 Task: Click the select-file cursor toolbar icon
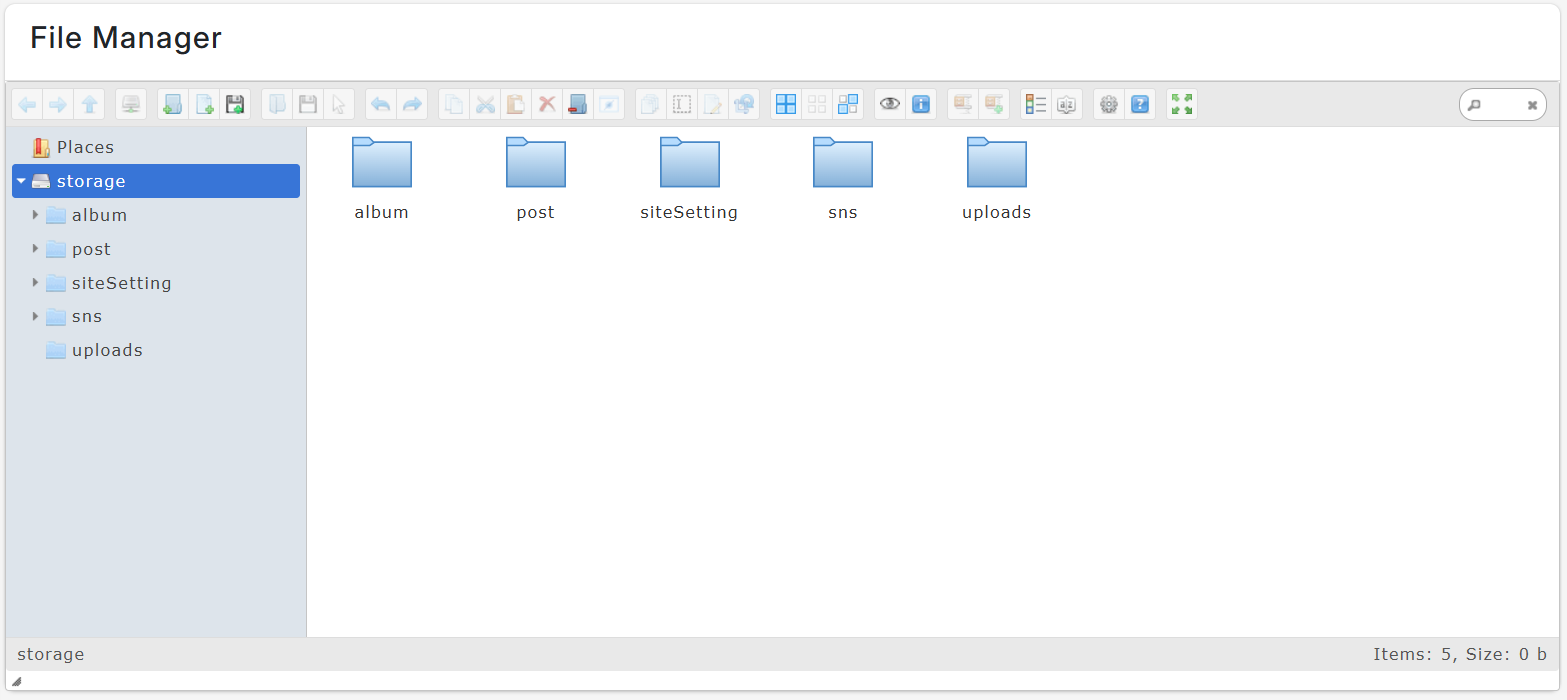tap(339, 104)
